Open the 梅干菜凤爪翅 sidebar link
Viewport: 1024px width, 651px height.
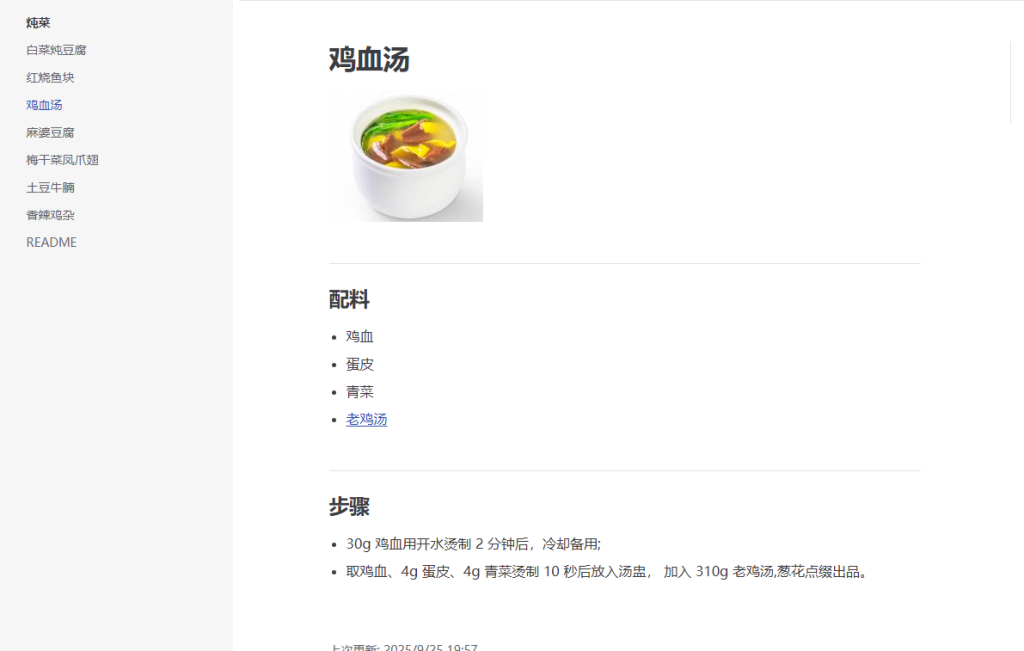[x=63, y=160]
